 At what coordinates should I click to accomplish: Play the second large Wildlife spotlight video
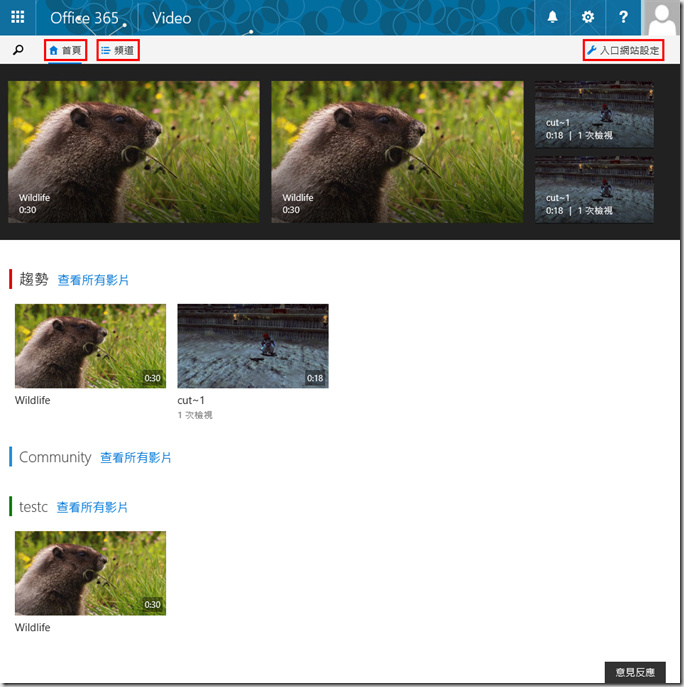coord(397,152)
